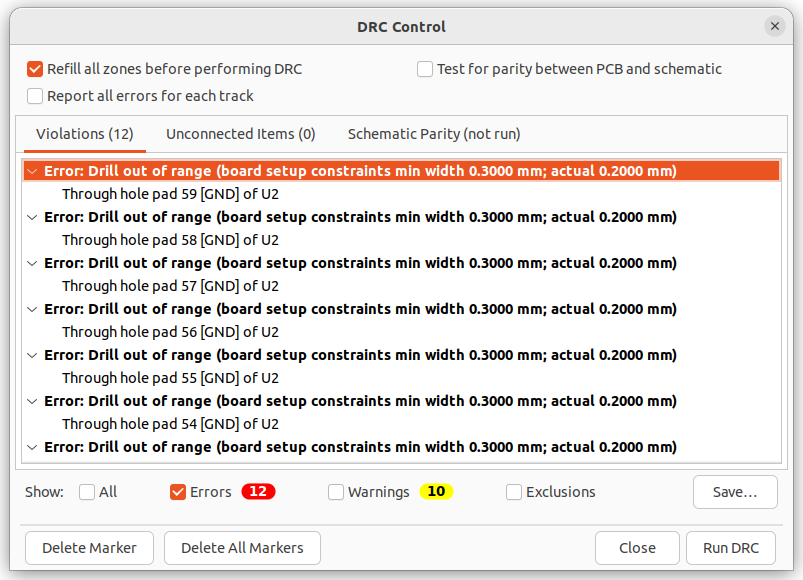803x580 pixels.
Task: Toggle the Warnings filter checkbox
Action: click(x=336, y=492)
